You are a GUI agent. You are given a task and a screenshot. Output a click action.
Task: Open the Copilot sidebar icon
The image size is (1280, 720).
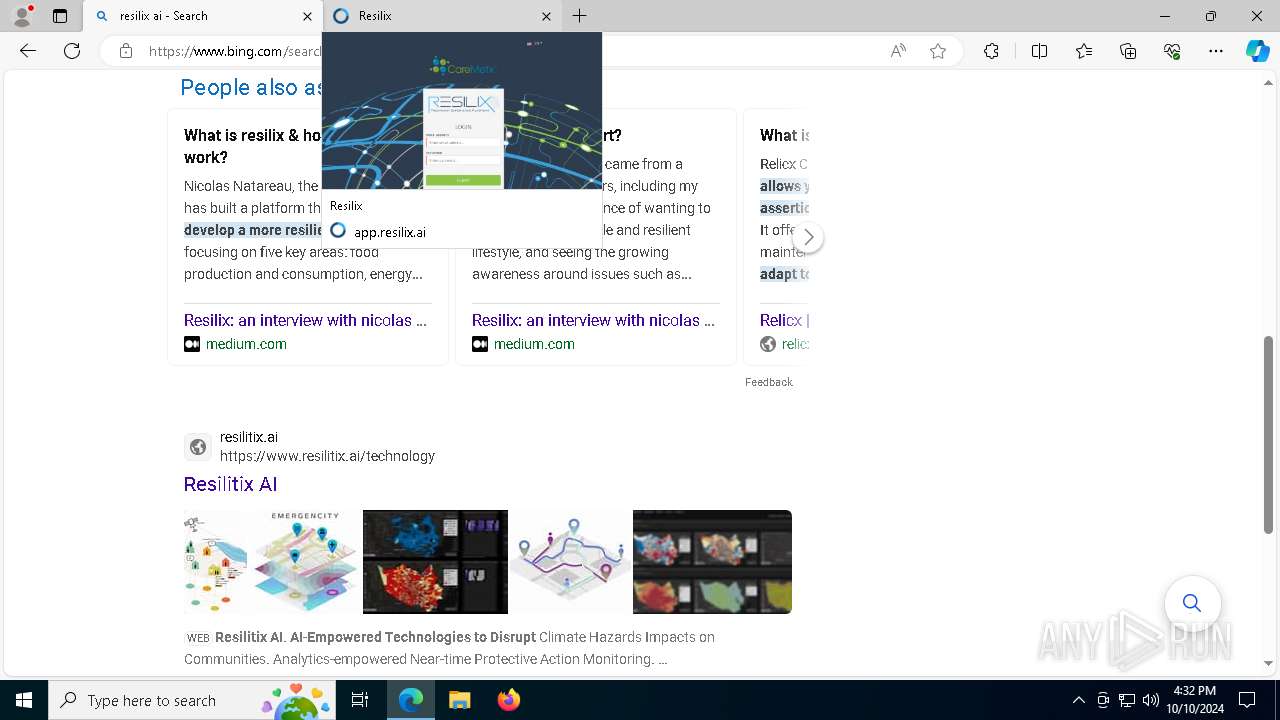(x=1257, y=51)
